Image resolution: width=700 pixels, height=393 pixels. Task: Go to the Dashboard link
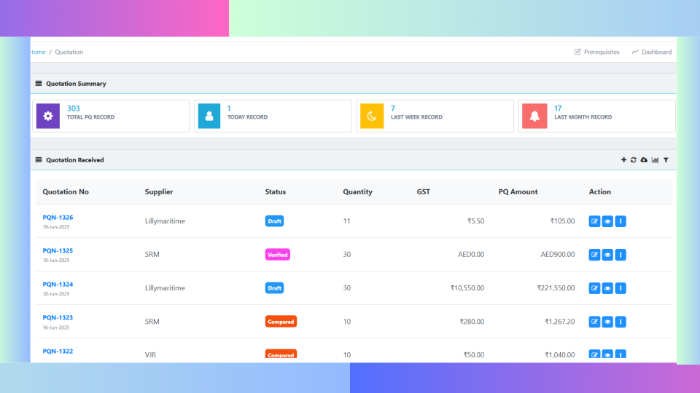652,52
